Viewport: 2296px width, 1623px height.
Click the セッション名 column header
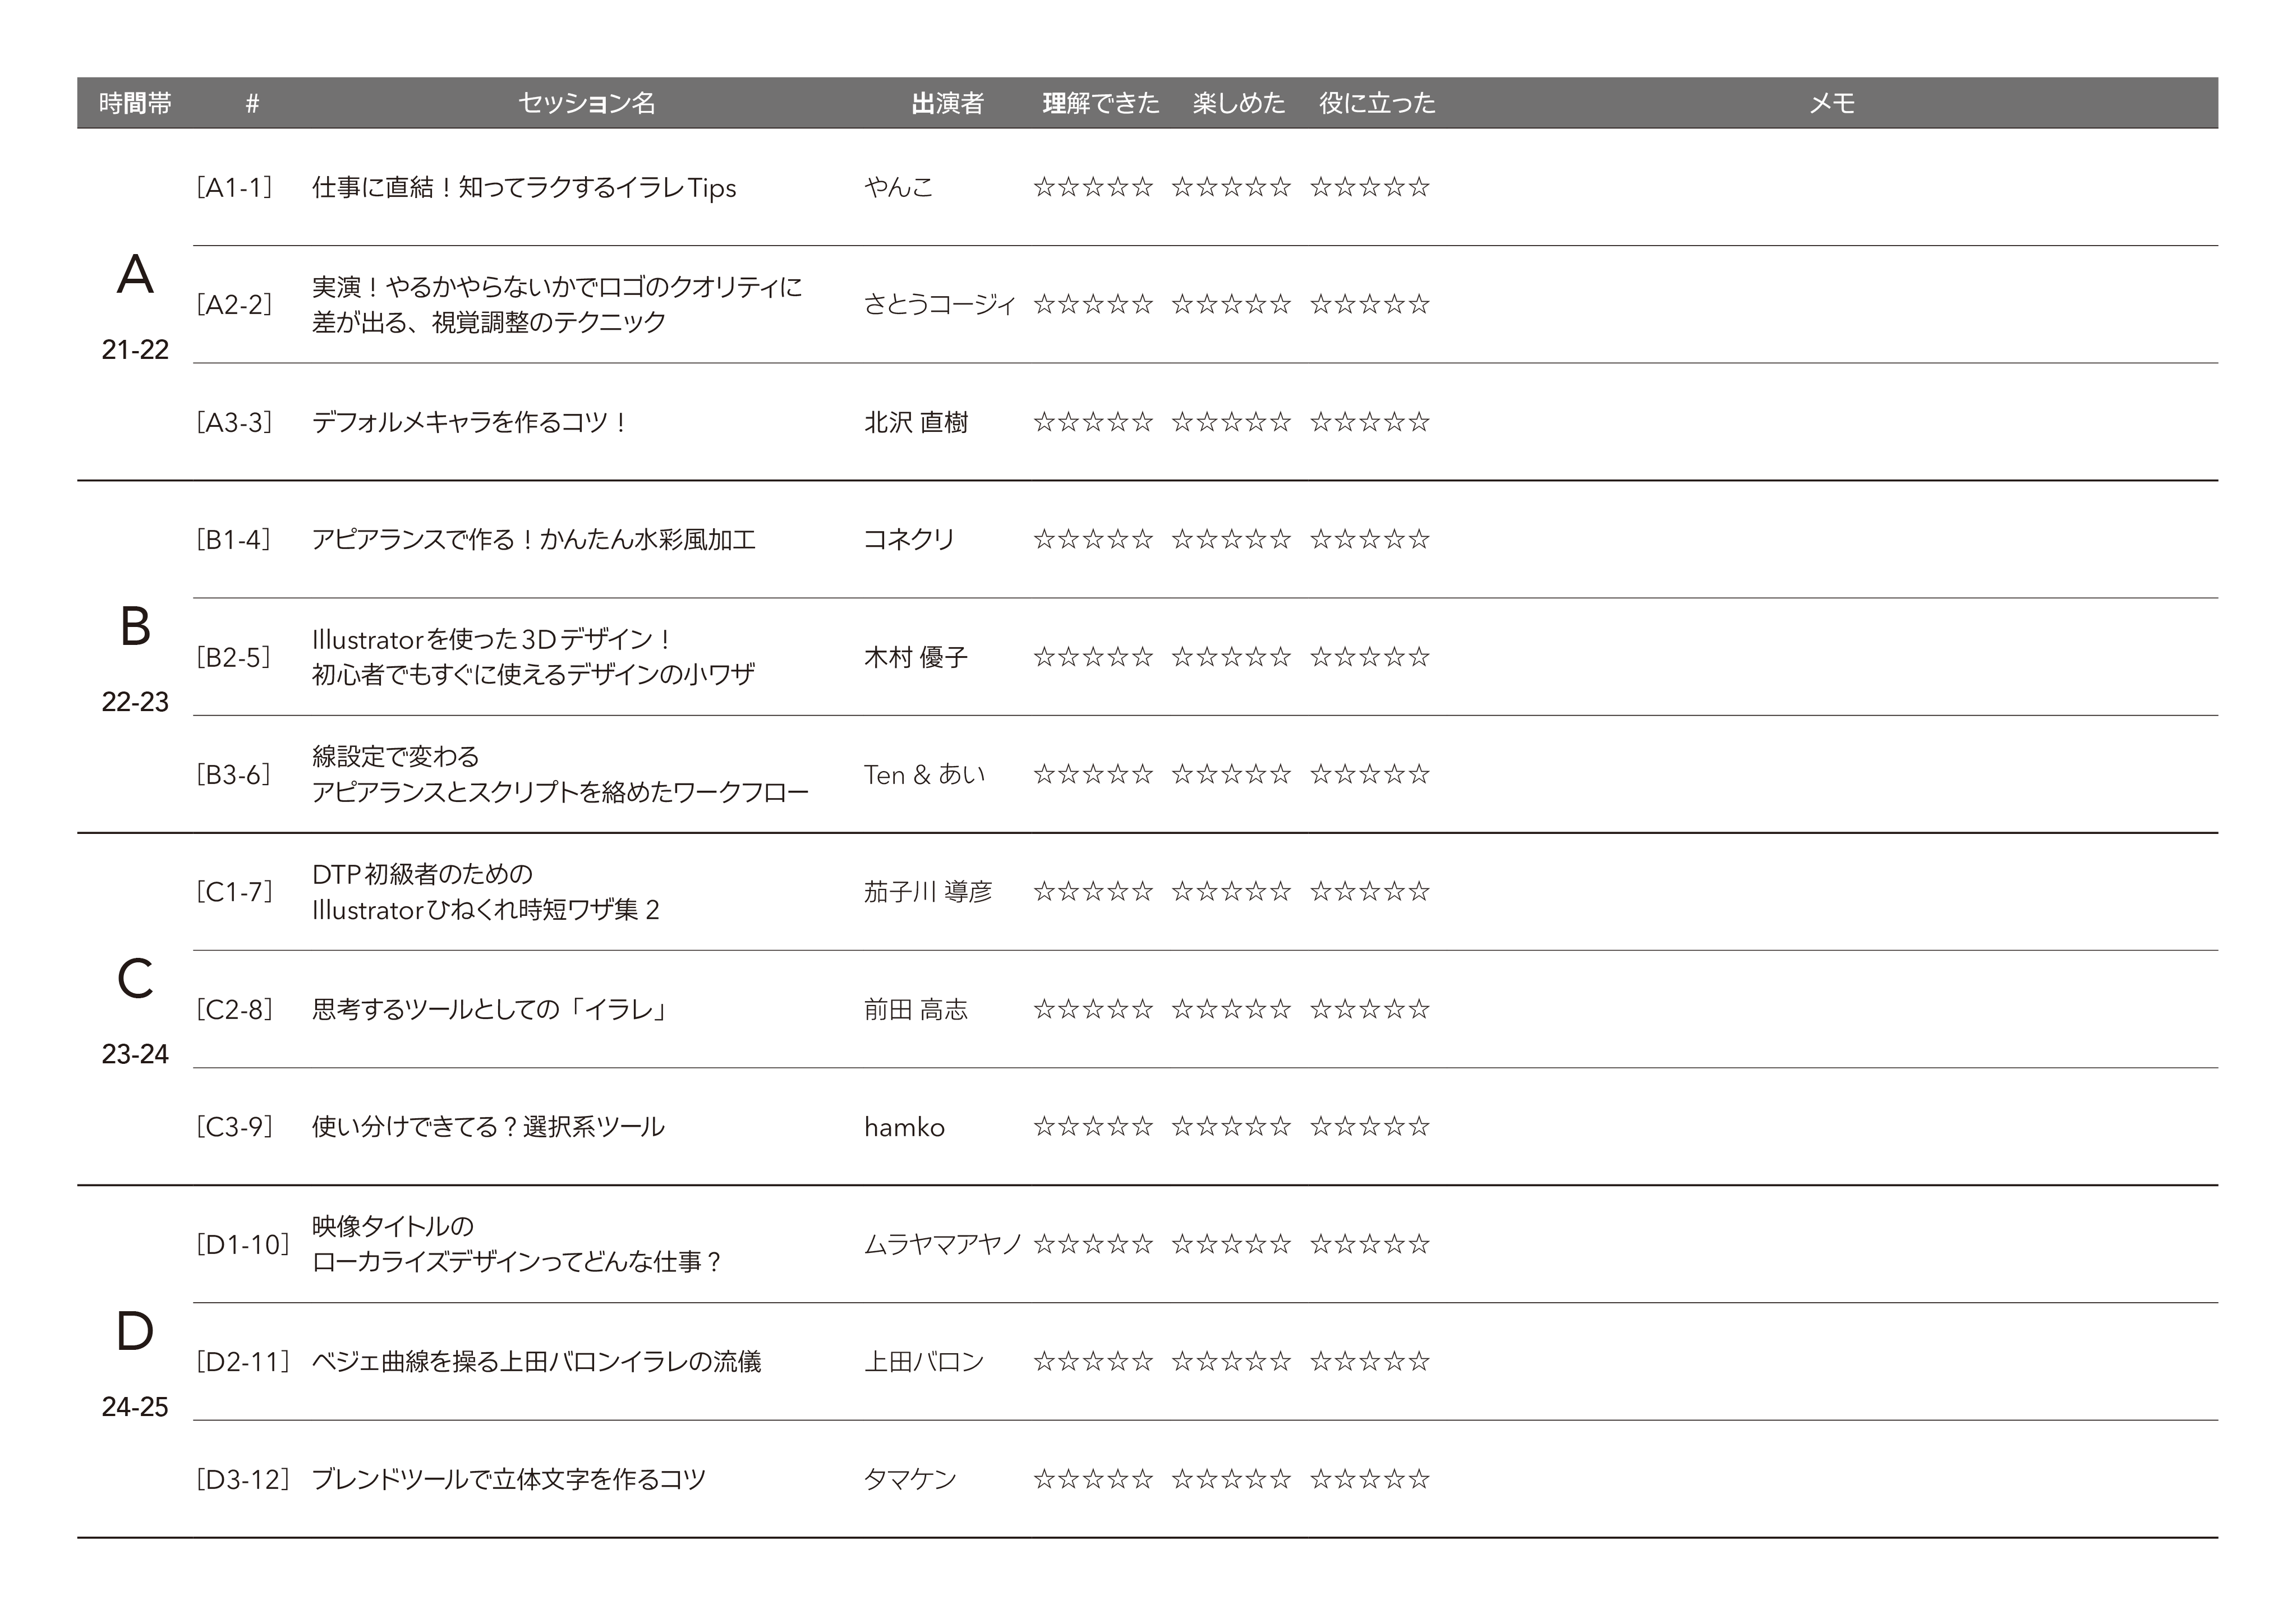[587, 103]
